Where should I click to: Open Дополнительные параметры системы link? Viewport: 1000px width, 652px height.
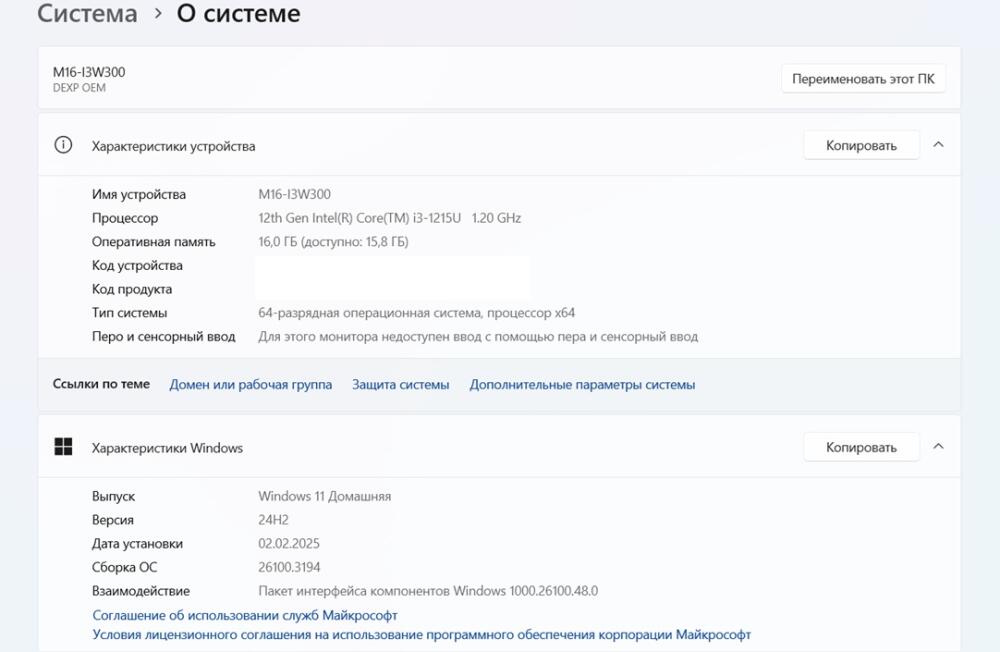pos(582,385)
